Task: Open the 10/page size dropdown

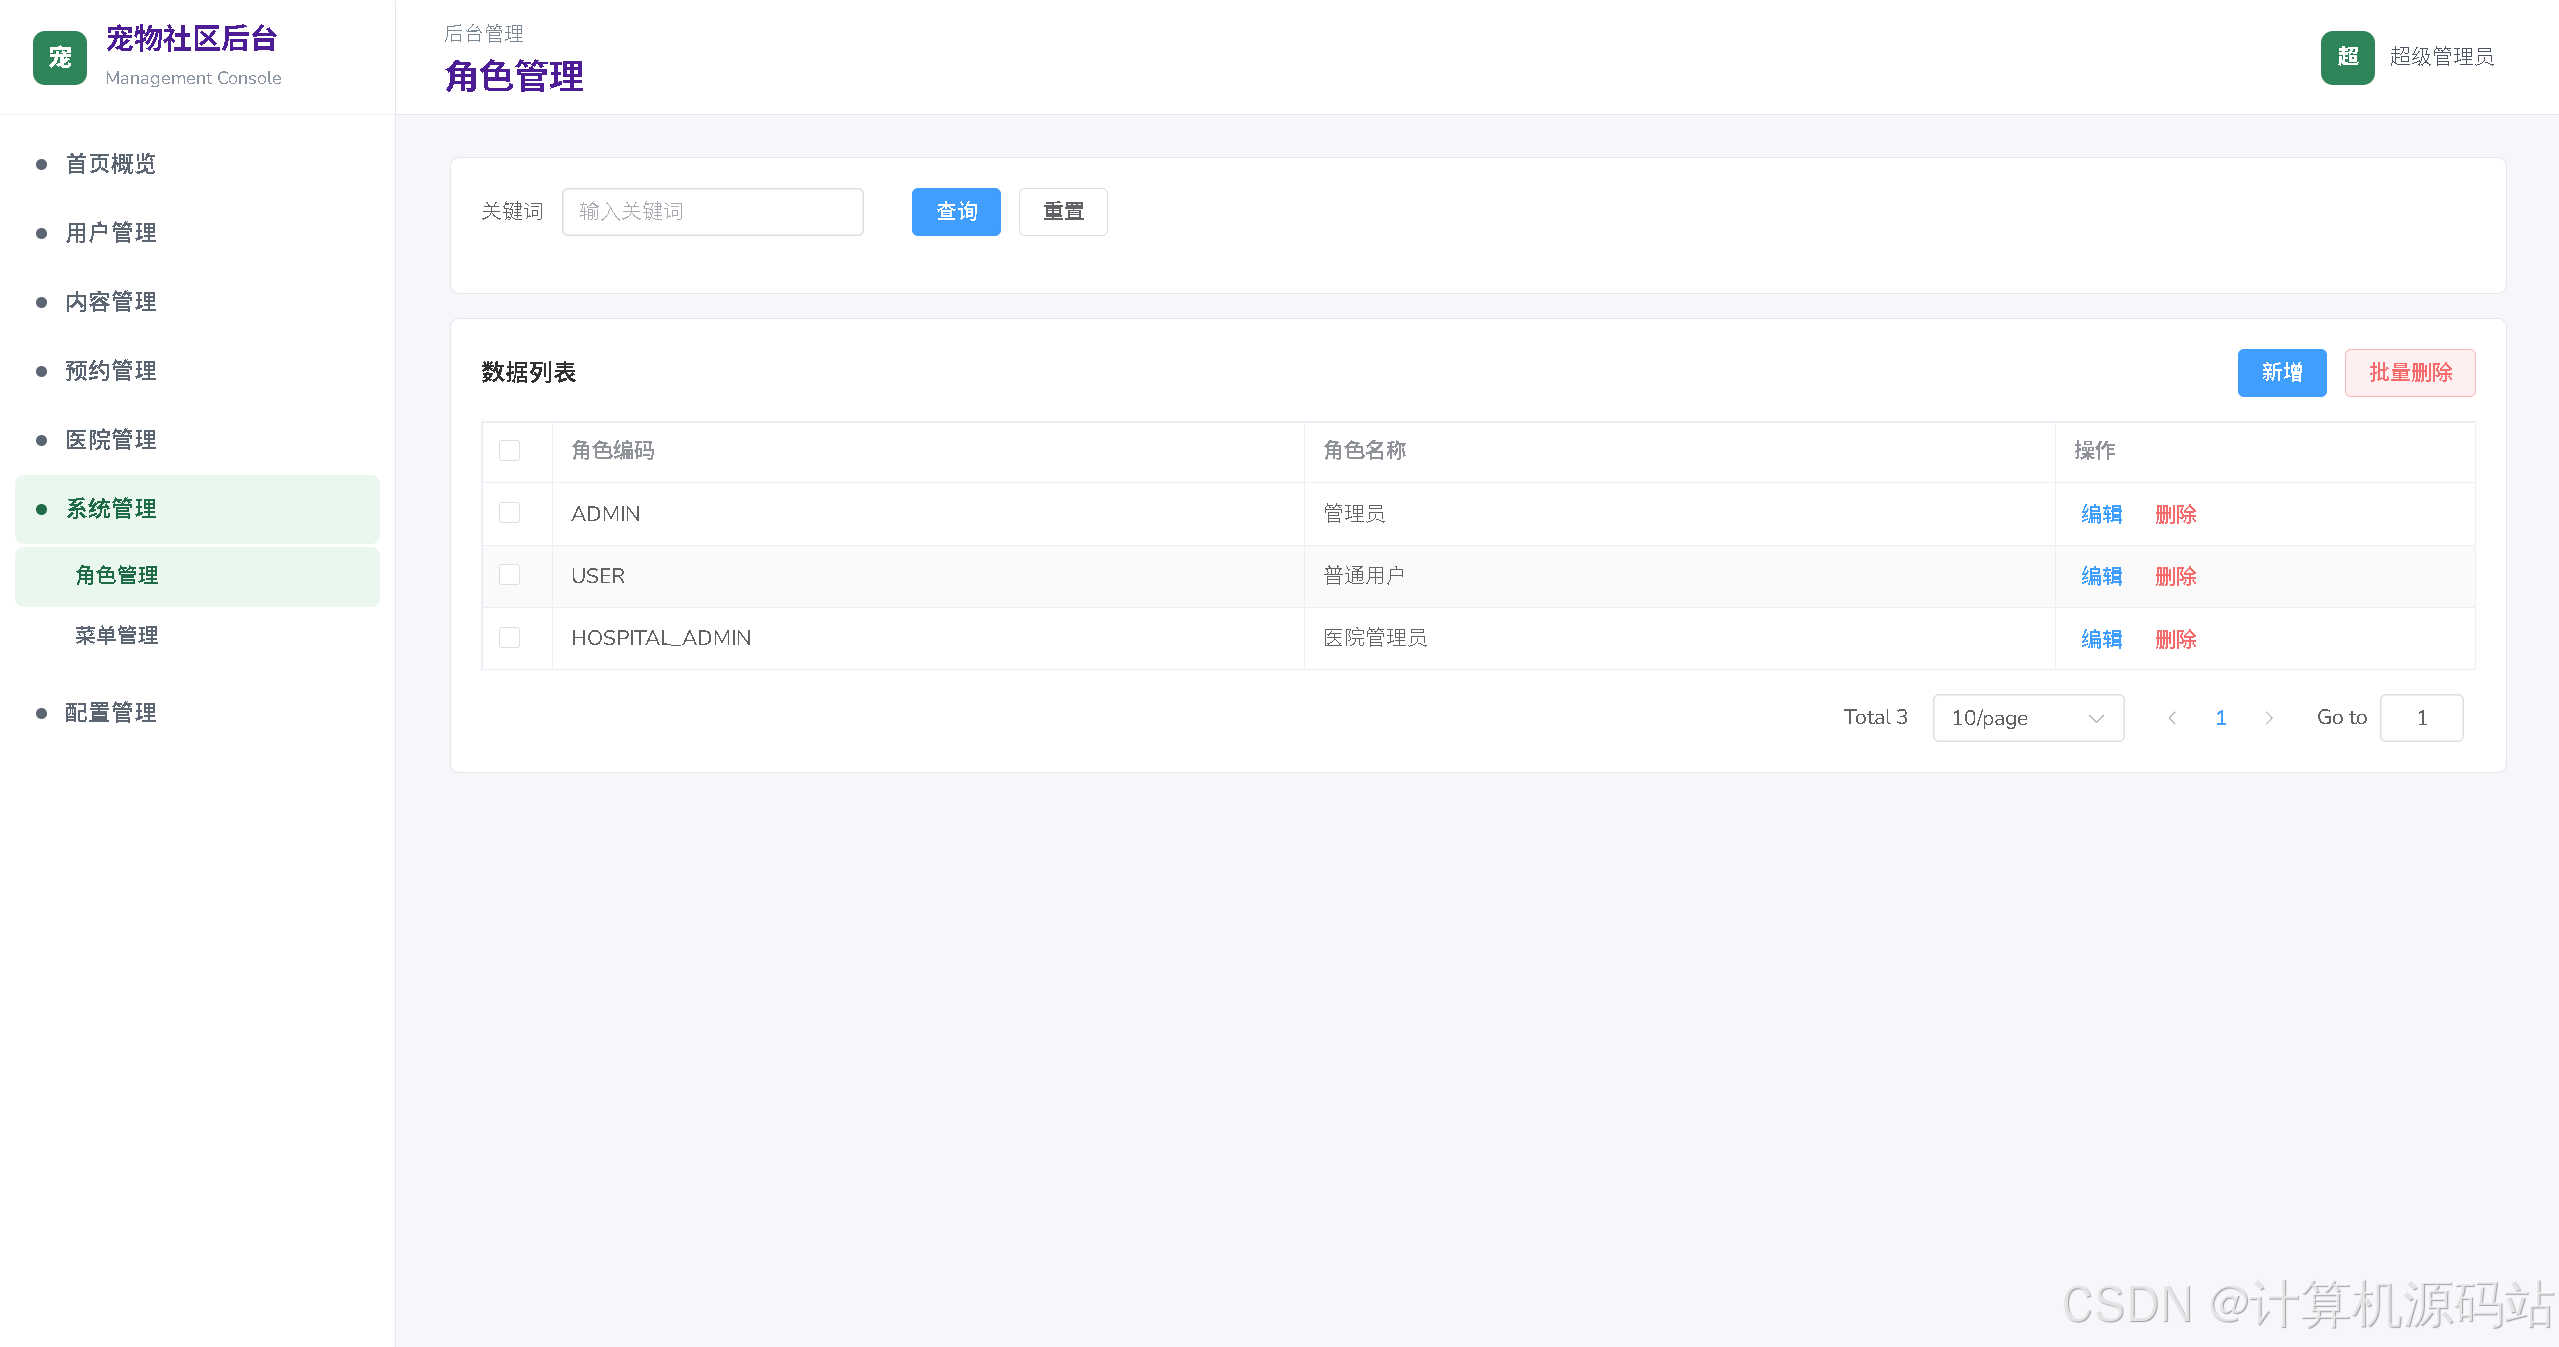Action: (2028, 718)
